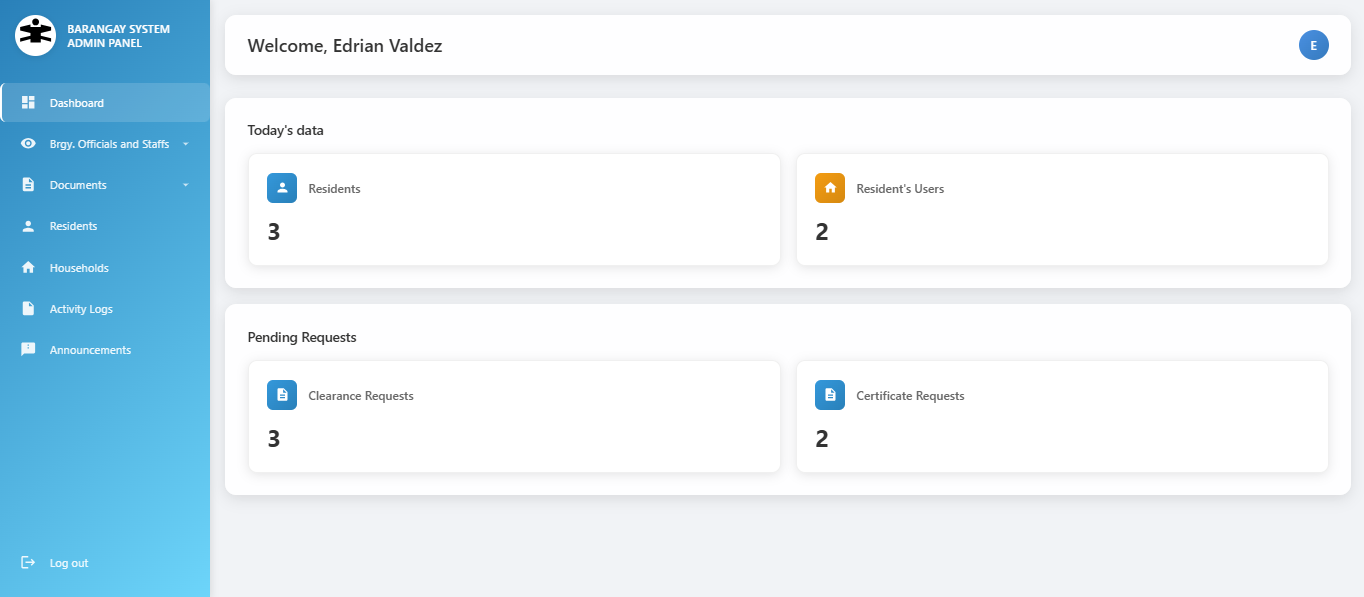Select Announcements from the sidebar
The height and width of the screenshot is (597, 1364).
(90, 350)
